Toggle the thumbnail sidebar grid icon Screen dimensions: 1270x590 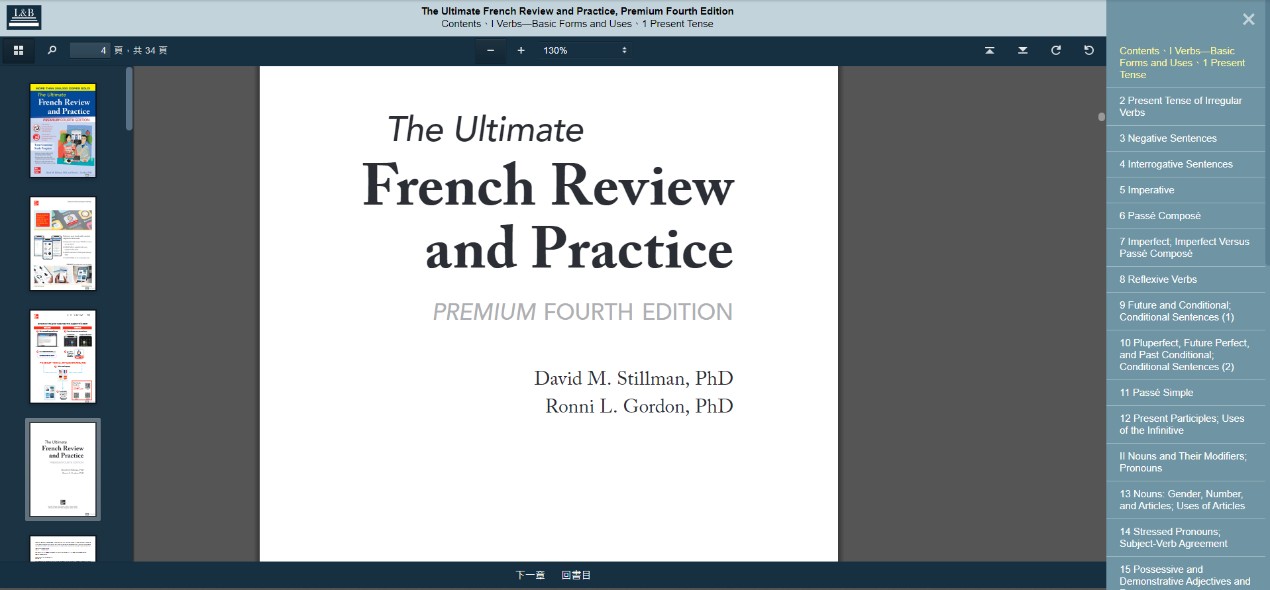(x=18, y=50)
